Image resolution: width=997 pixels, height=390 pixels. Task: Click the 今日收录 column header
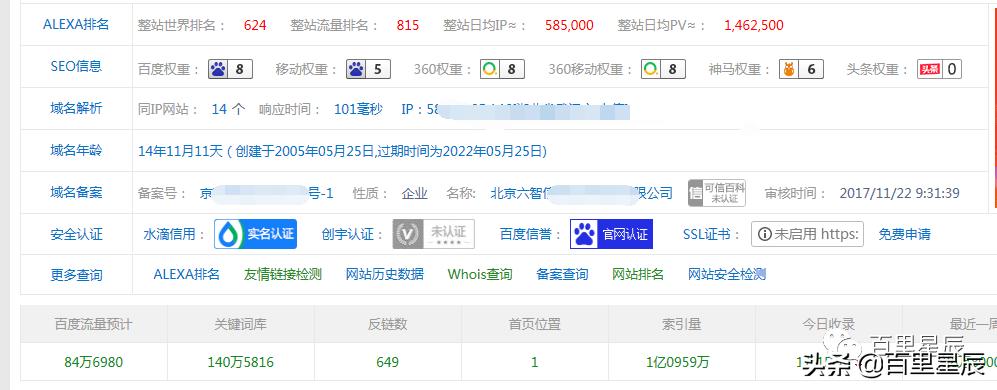tap(829, 324)
